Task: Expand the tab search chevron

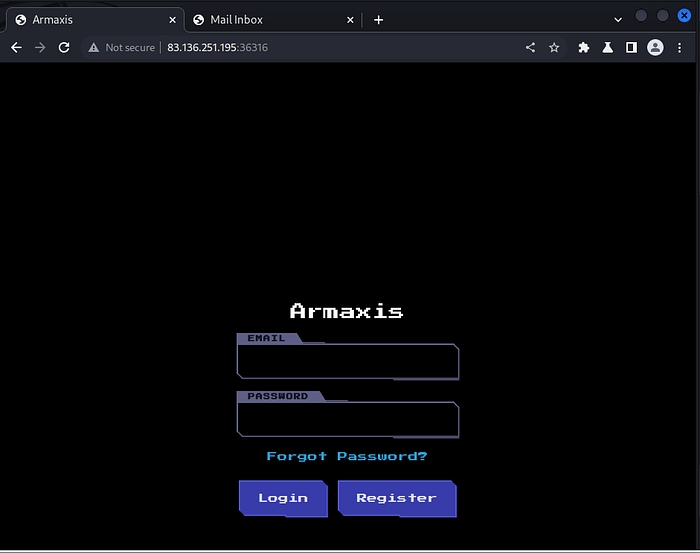Action: [618, 19]
